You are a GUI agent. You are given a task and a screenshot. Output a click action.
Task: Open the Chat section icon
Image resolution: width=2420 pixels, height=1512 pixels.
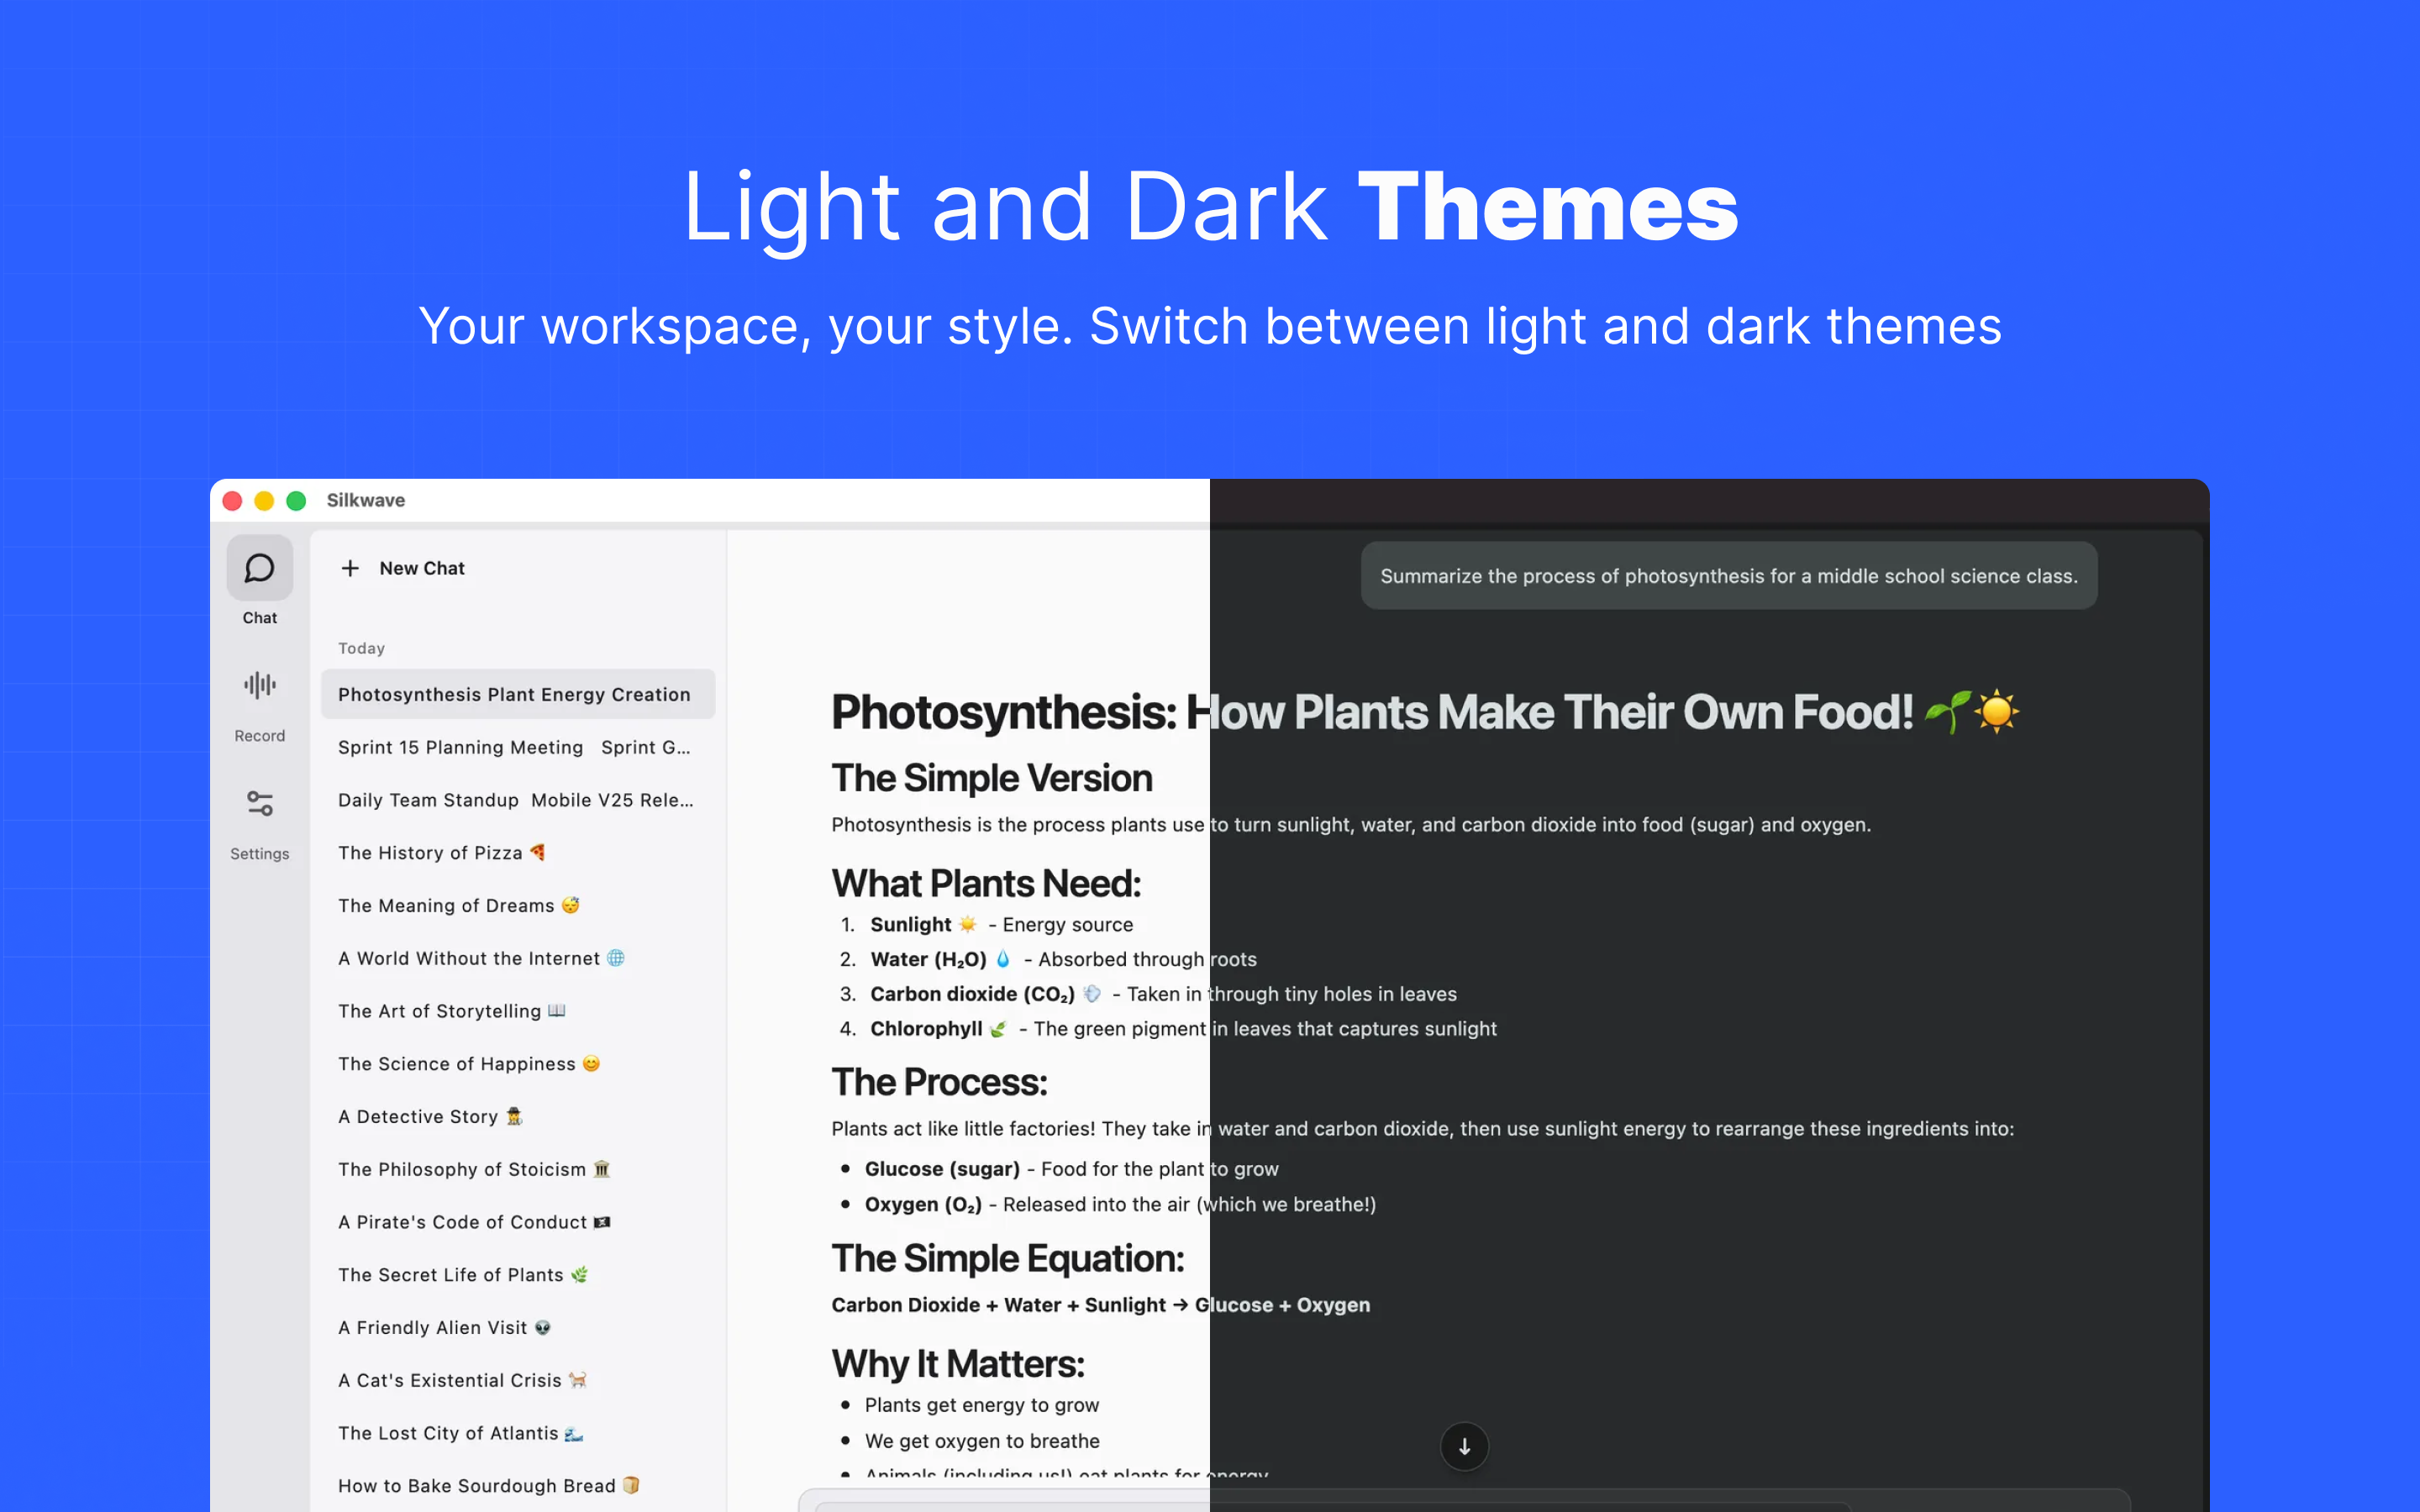coord(259,568)
